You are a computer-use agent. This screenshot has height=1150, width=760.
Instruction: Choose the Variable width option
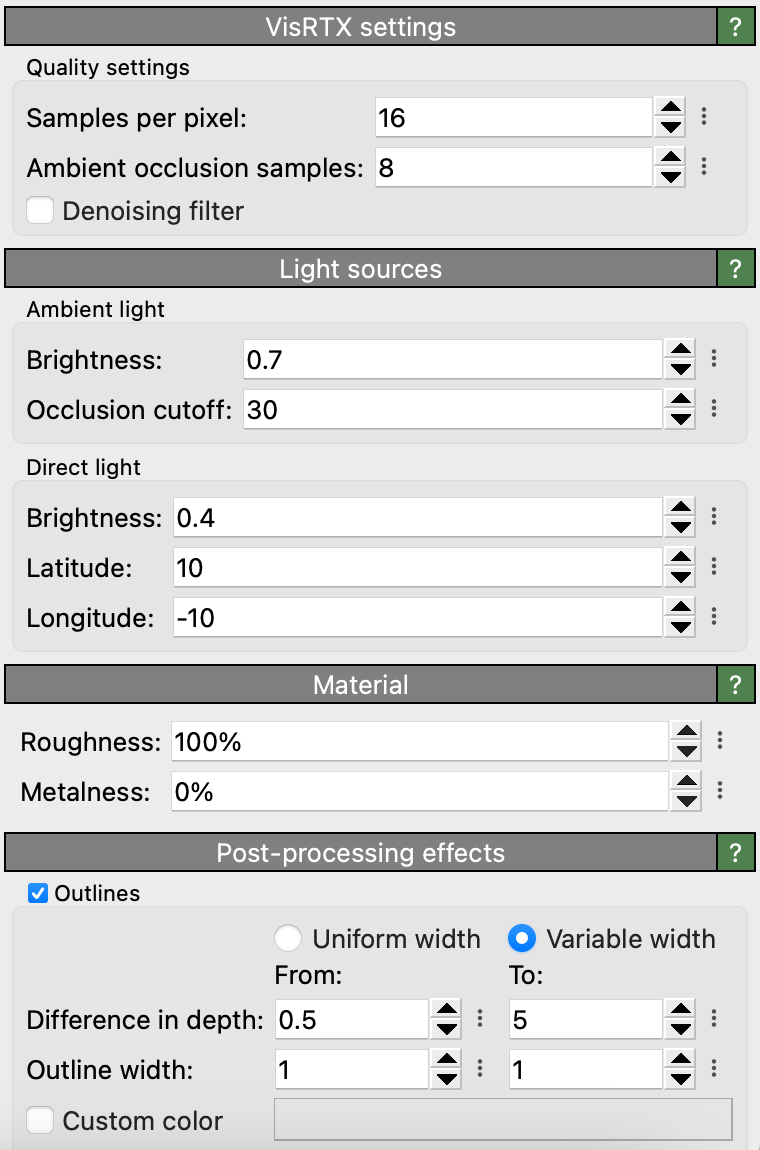522,939
